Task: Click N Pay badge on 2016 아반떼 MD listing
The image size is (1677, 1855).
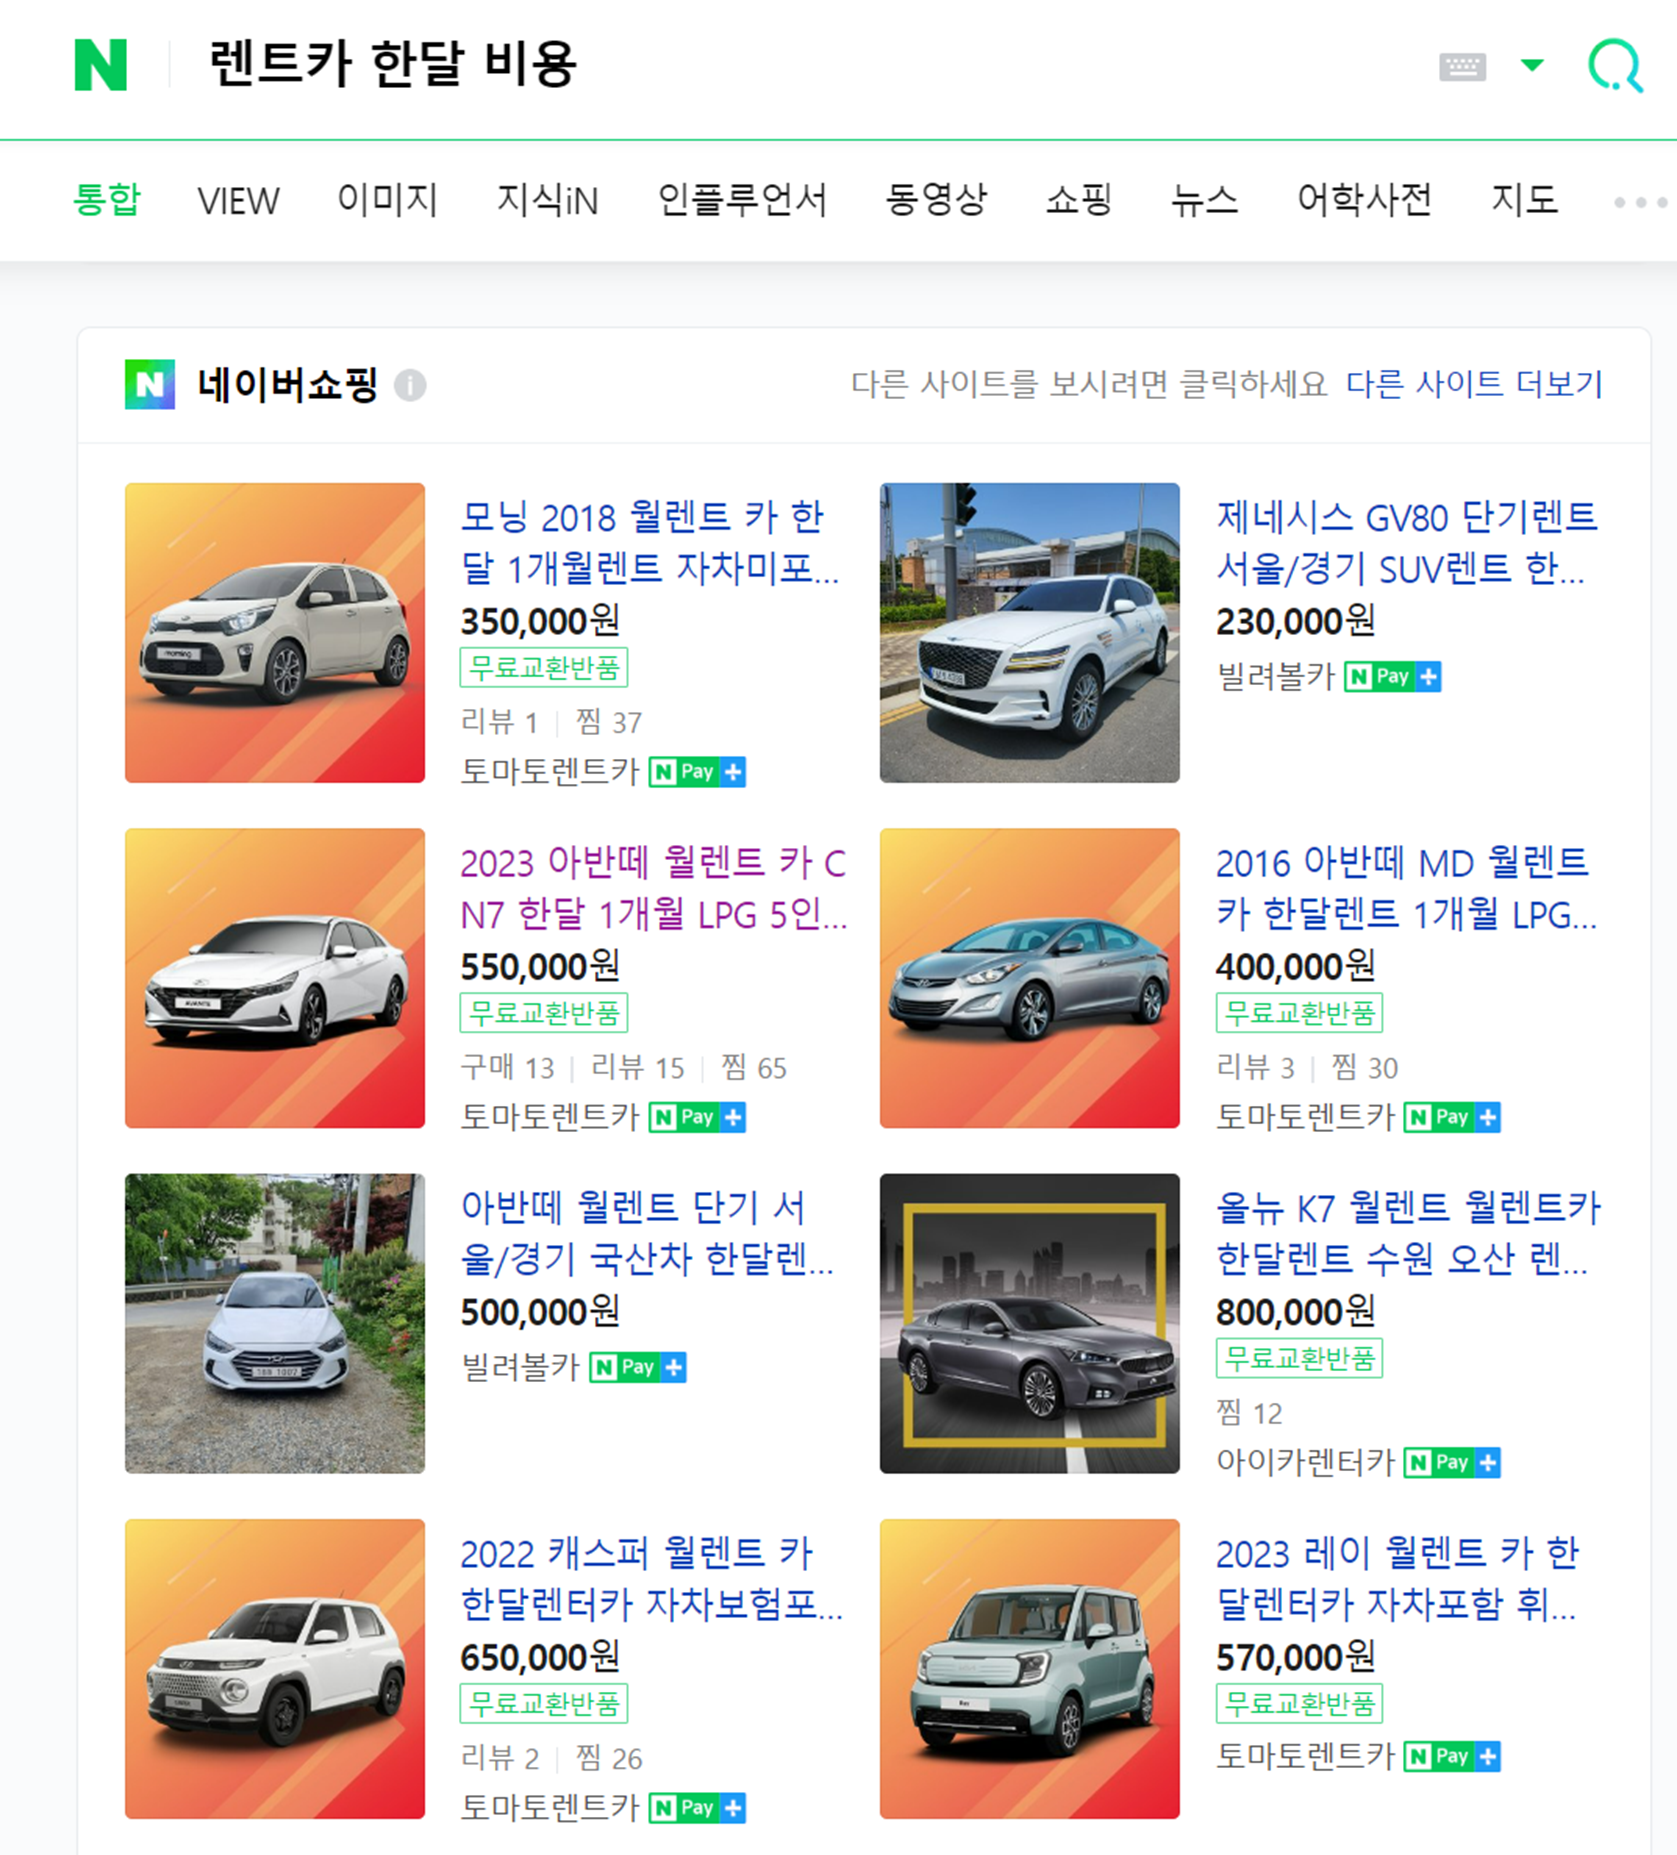Action: [x=1452, y=1117]
